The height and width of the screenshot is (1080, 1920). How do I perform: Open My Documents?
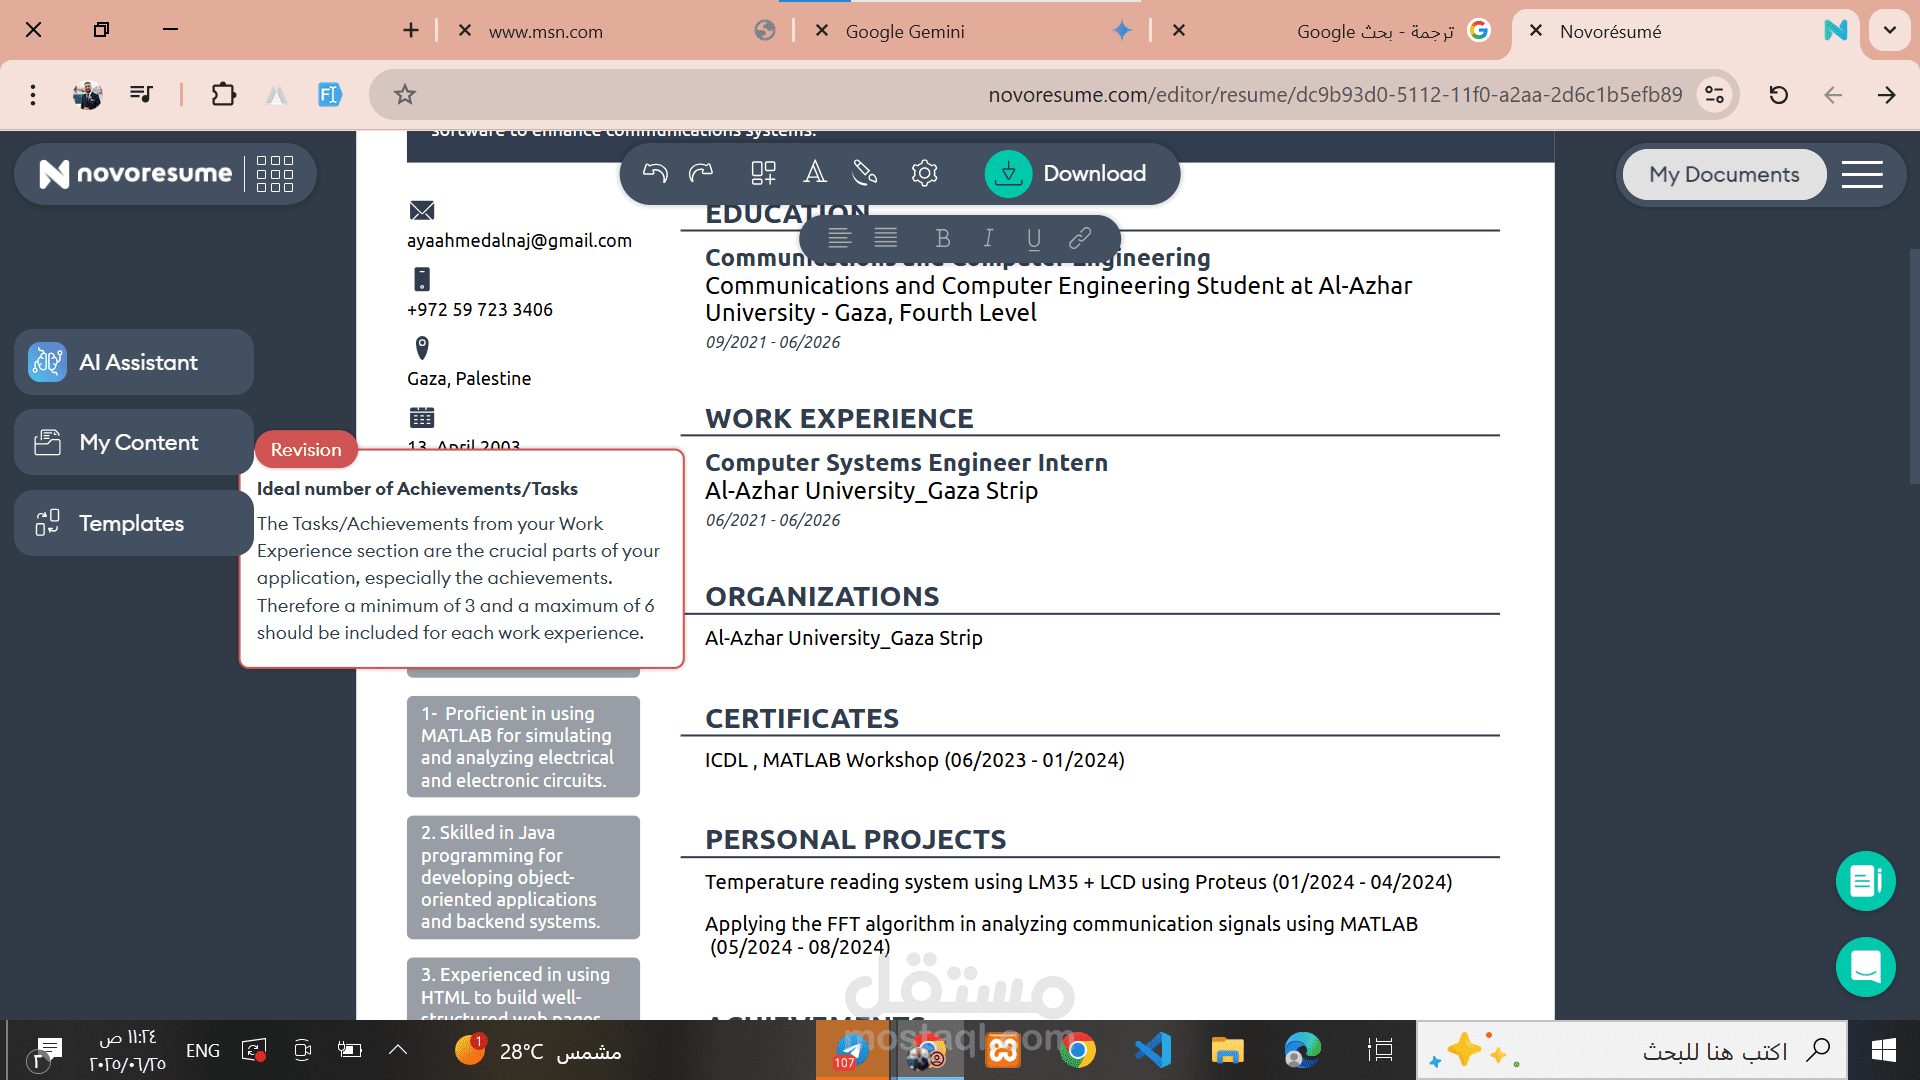(1724, 174)
